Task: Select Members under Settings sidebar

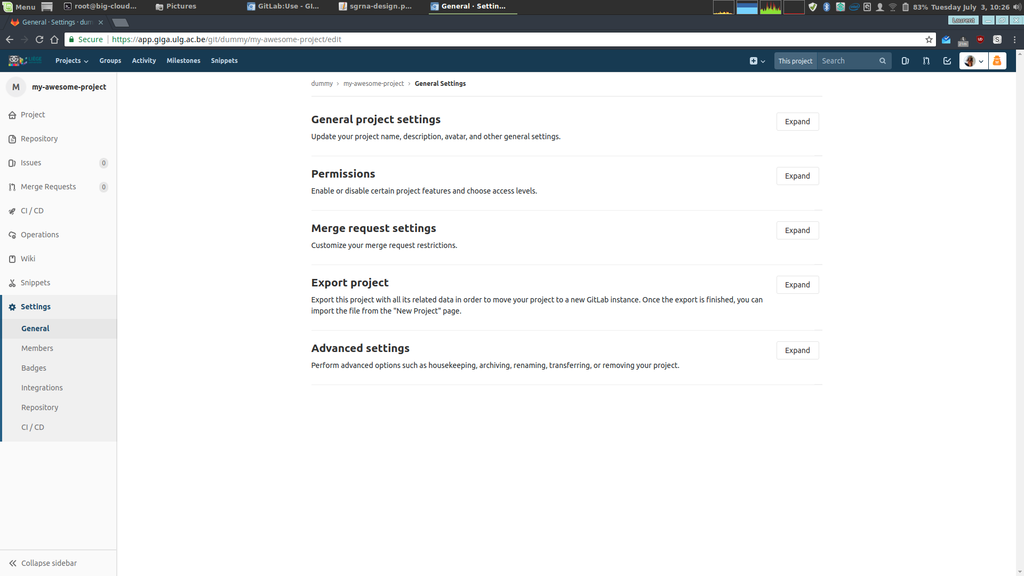Action: coord(37,348)
